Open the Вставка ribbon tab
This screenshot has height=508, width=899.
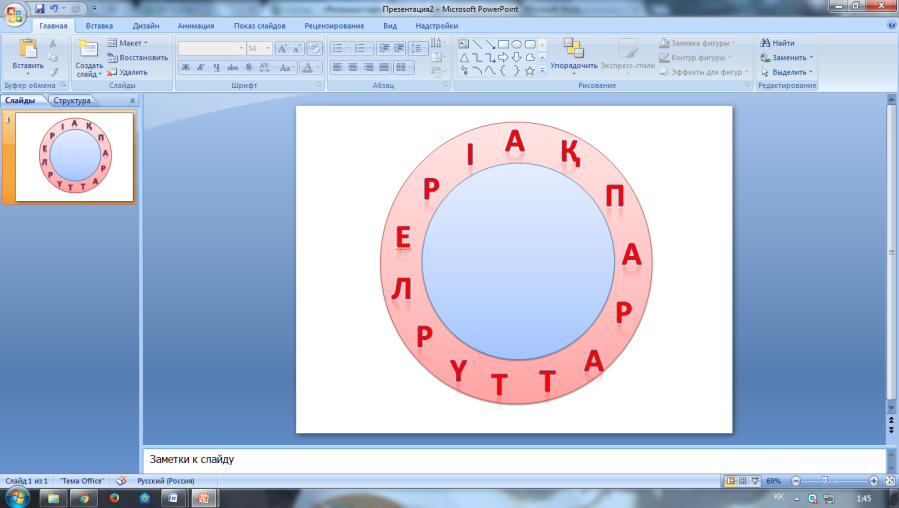(x=99, y=26)
